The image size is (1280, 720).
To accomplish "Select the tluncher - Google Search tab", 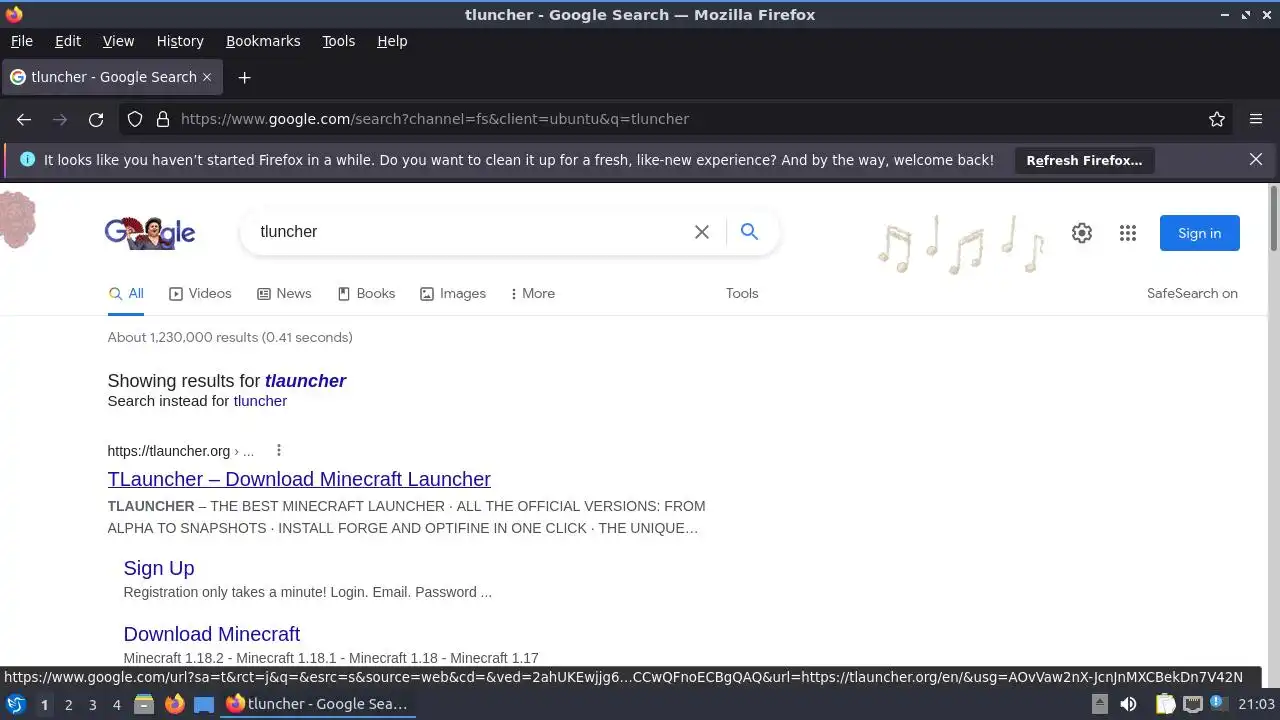I will coord(110,77).
